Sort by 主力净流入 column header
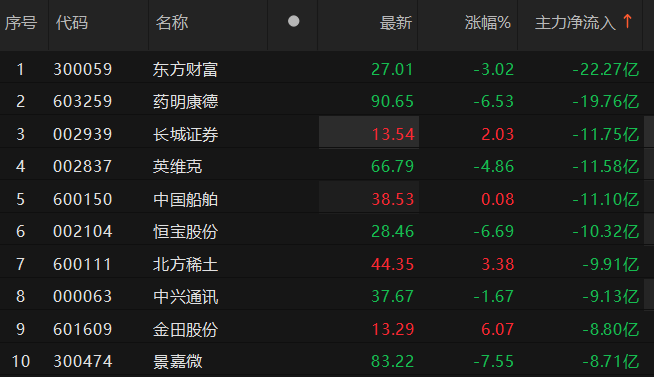The width and height of the screenshot is (654, 377). point(575,23)
